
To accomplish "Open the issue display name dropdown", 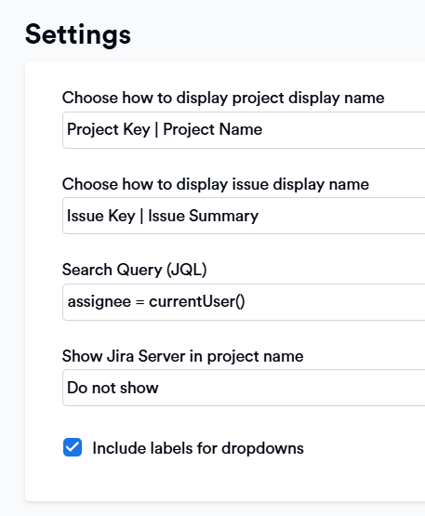I will click(x=244, y=216).
